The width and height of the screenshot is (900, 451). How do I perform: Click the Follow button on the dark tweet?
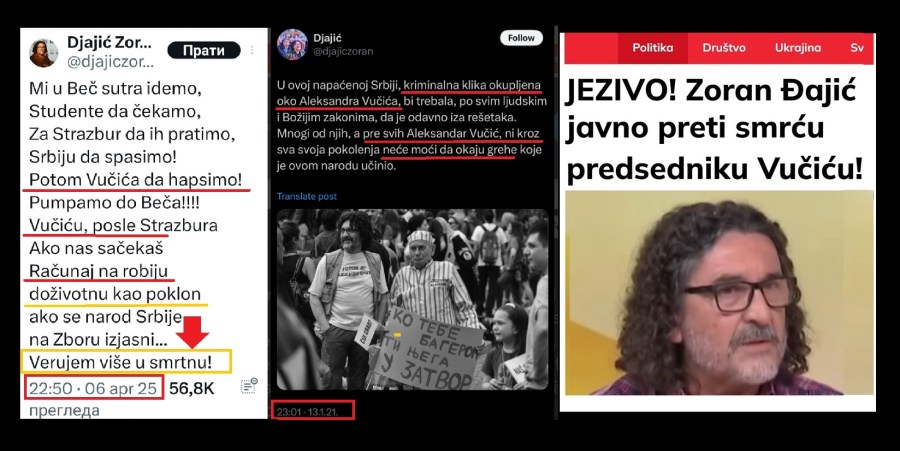[521, 38]
